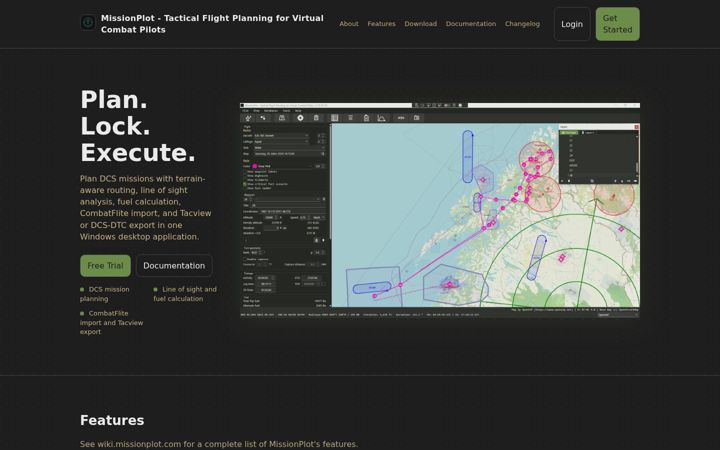Click the 'DCS mission planning' bullet
Screen dimensions: 720x450
click(105, 294)
